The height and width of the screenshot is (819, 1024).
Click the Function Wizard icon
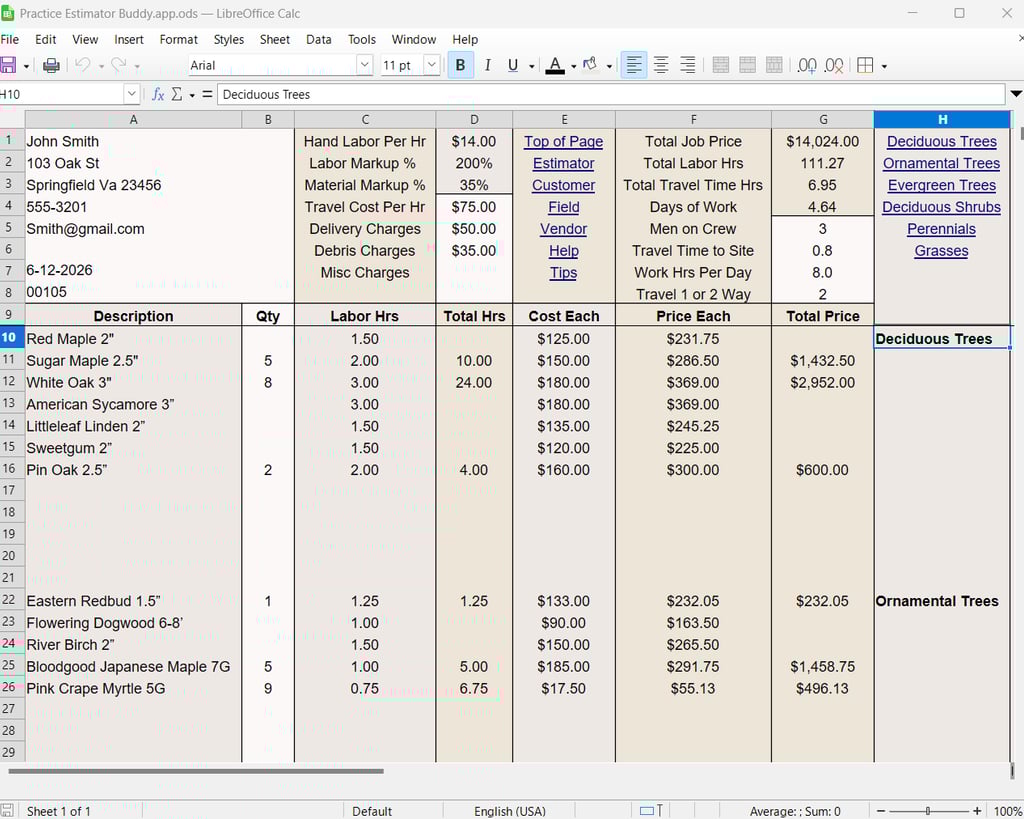pos(157,93)
